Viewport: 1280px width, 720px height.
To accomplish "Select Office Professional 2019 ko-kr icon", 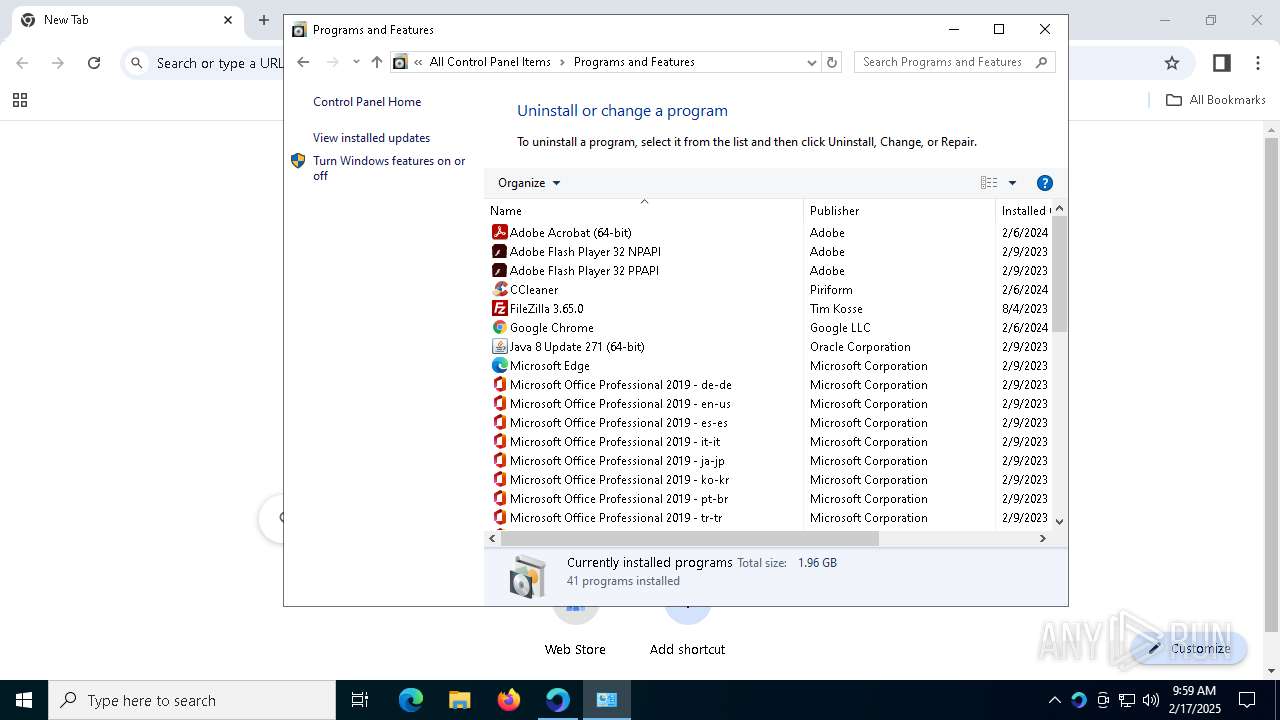I will click(x=500, y=479).
